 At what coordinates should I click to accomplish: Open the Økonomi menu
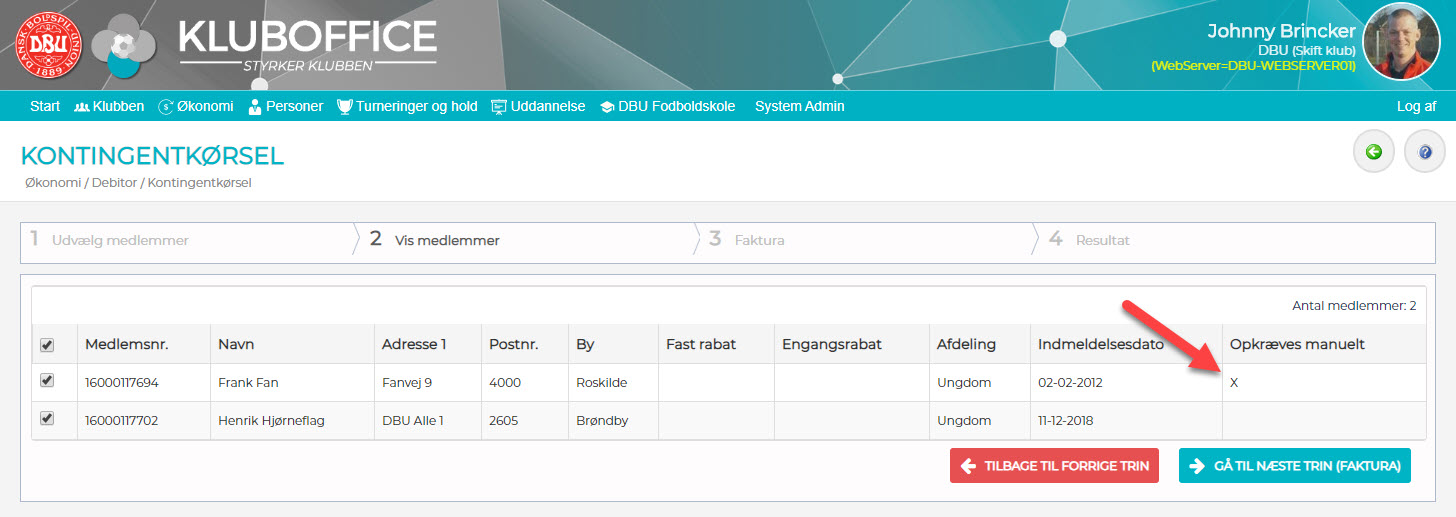[x=196, y=106]
